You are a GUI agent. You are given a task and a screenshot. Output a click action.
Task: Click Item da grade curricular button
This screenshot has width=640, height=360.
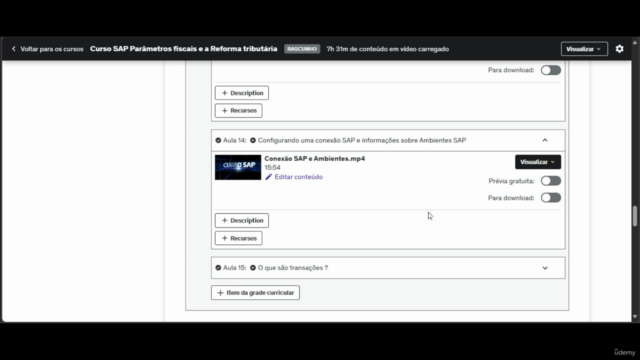pyautogui.click(x=255, y=293)
